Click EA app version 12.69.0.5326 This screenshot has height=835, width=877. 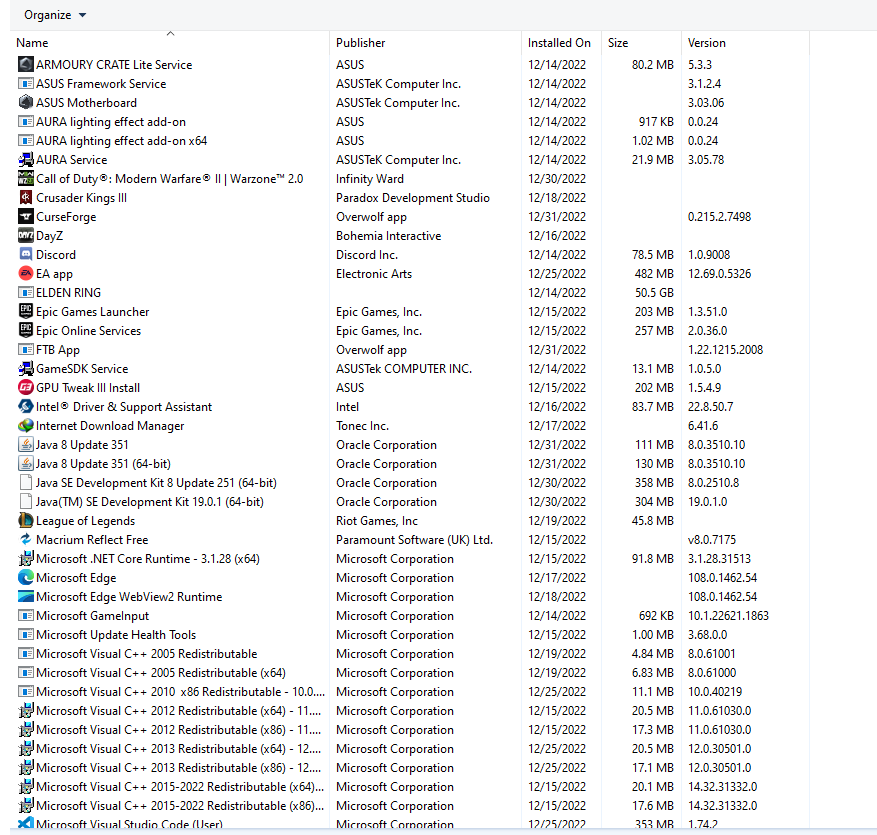719,273
